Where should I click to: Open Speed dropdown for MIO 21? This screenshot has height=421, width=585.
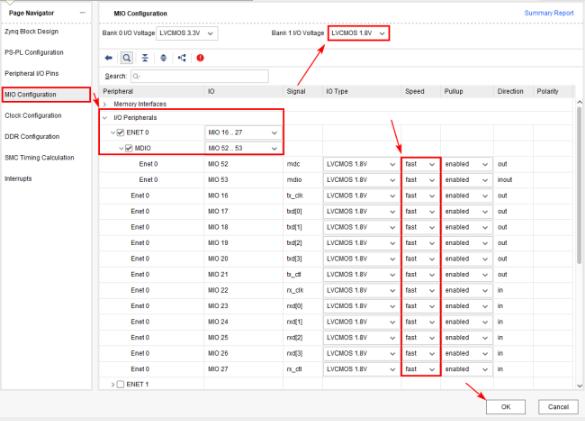click(x=420, y=274)
